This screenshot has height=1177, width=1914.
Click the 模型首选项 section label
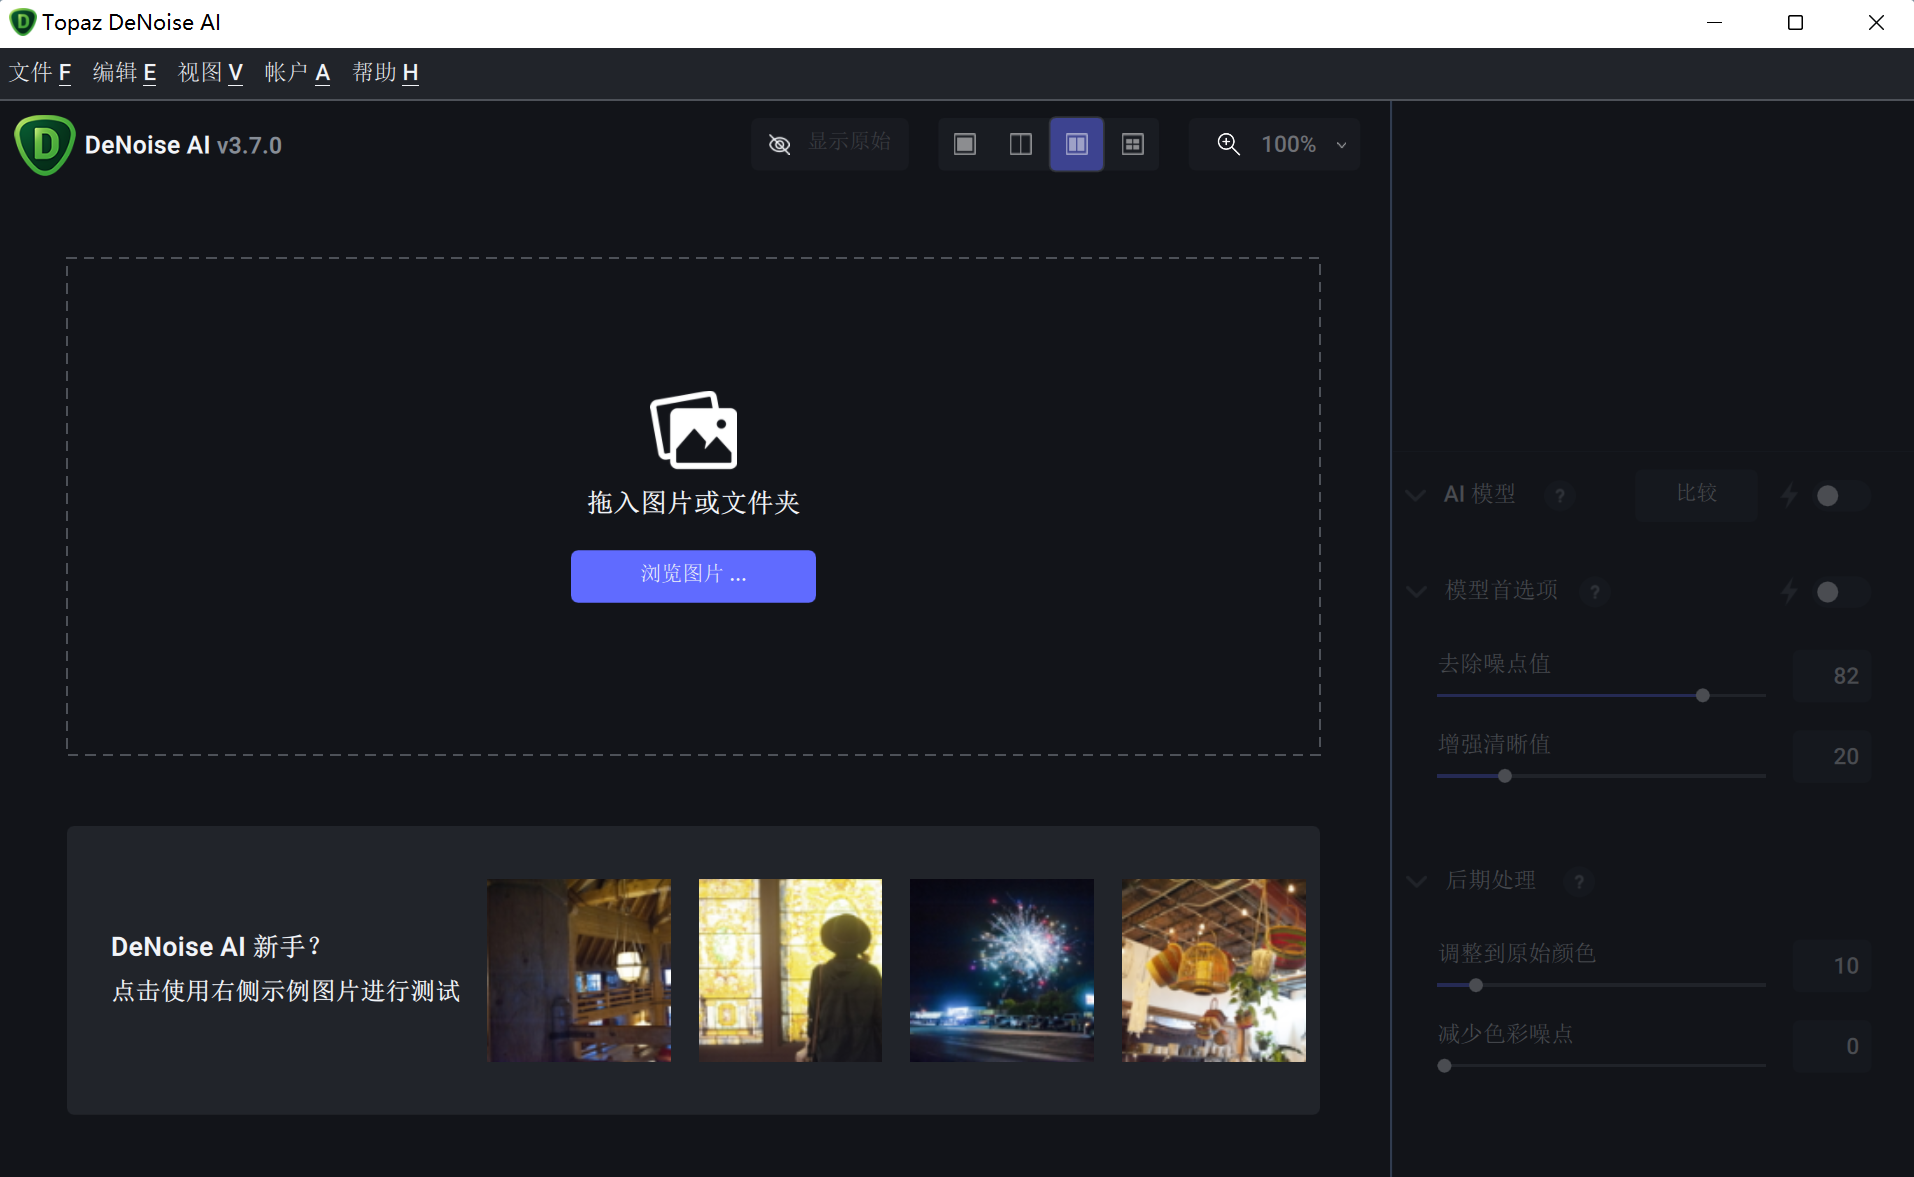coord(1501,591)
